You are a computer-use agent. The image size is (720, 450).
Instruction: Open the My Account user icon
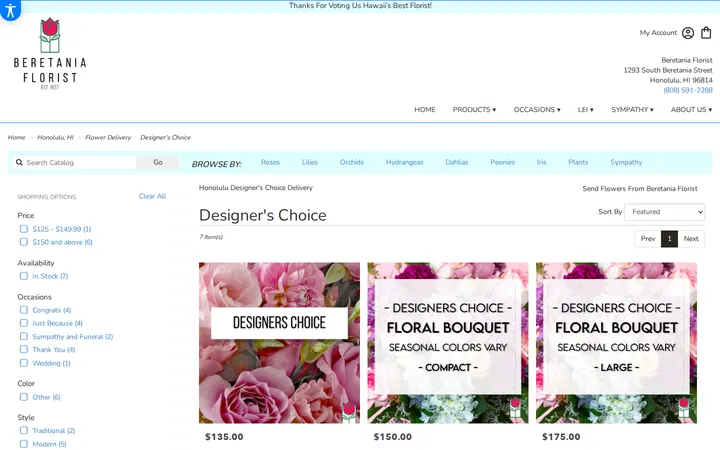coord(687,33)
